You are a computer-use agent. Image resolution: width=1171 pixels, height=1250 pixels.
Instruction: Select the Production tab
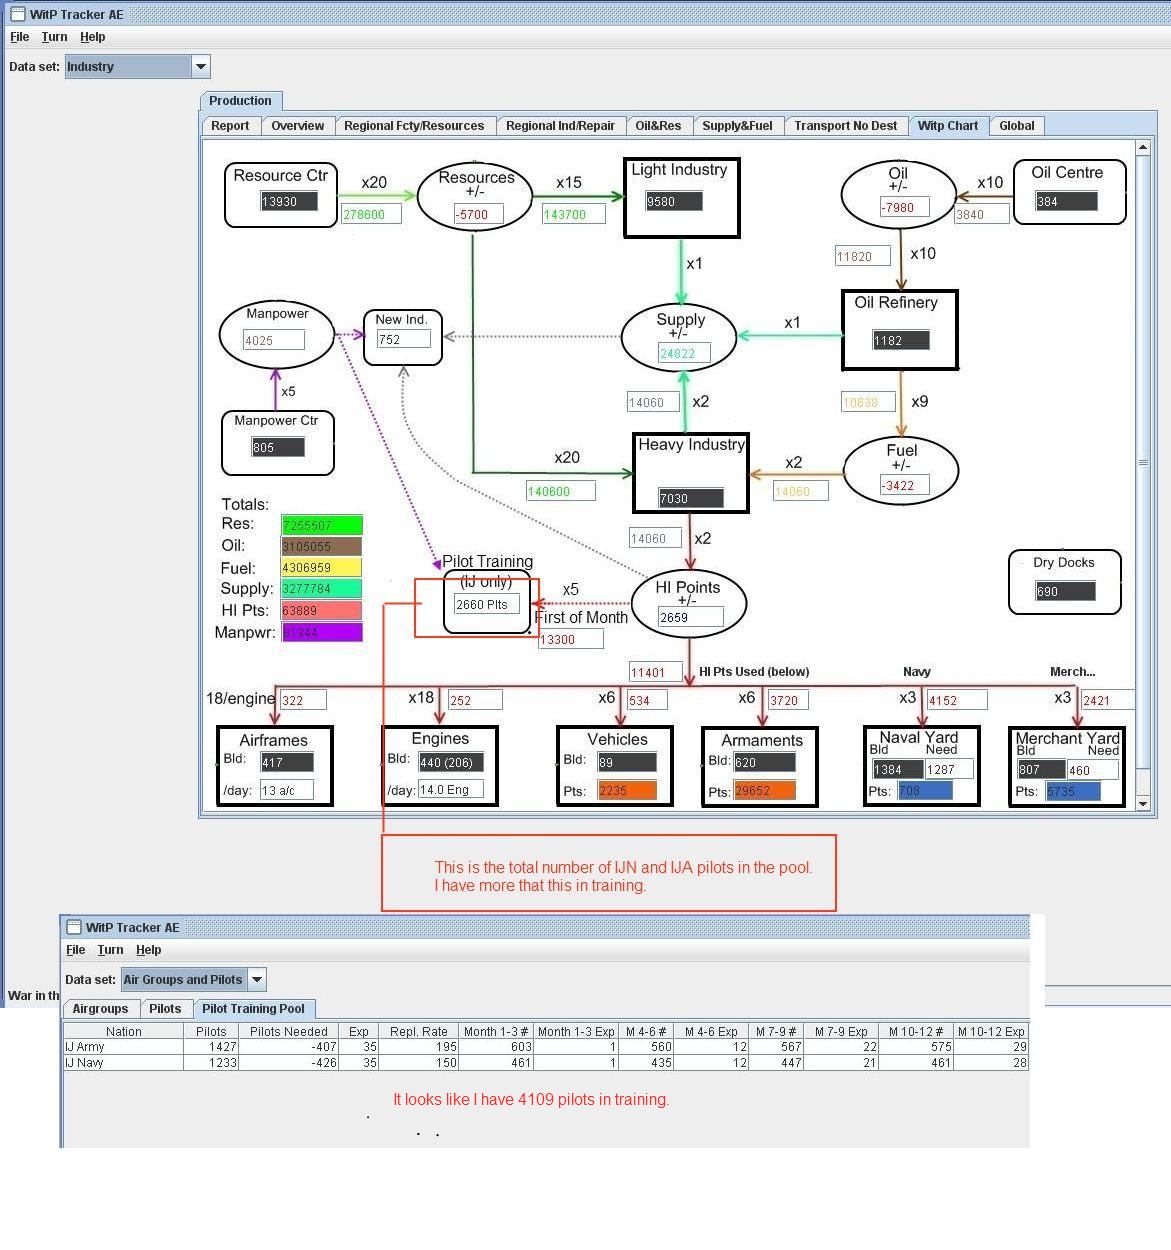(240, 101)
